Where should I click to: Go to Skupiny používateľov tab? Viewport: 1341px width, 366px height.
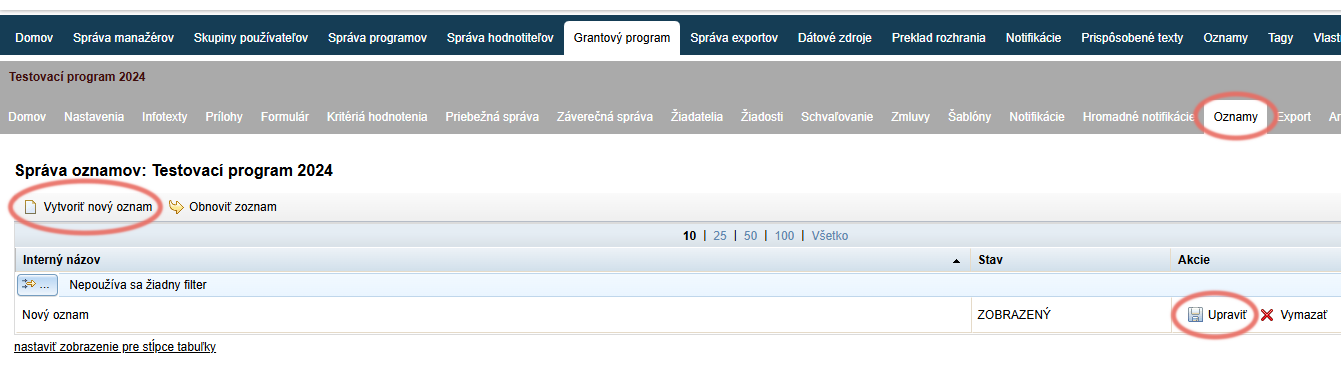(x=251, y=38)
